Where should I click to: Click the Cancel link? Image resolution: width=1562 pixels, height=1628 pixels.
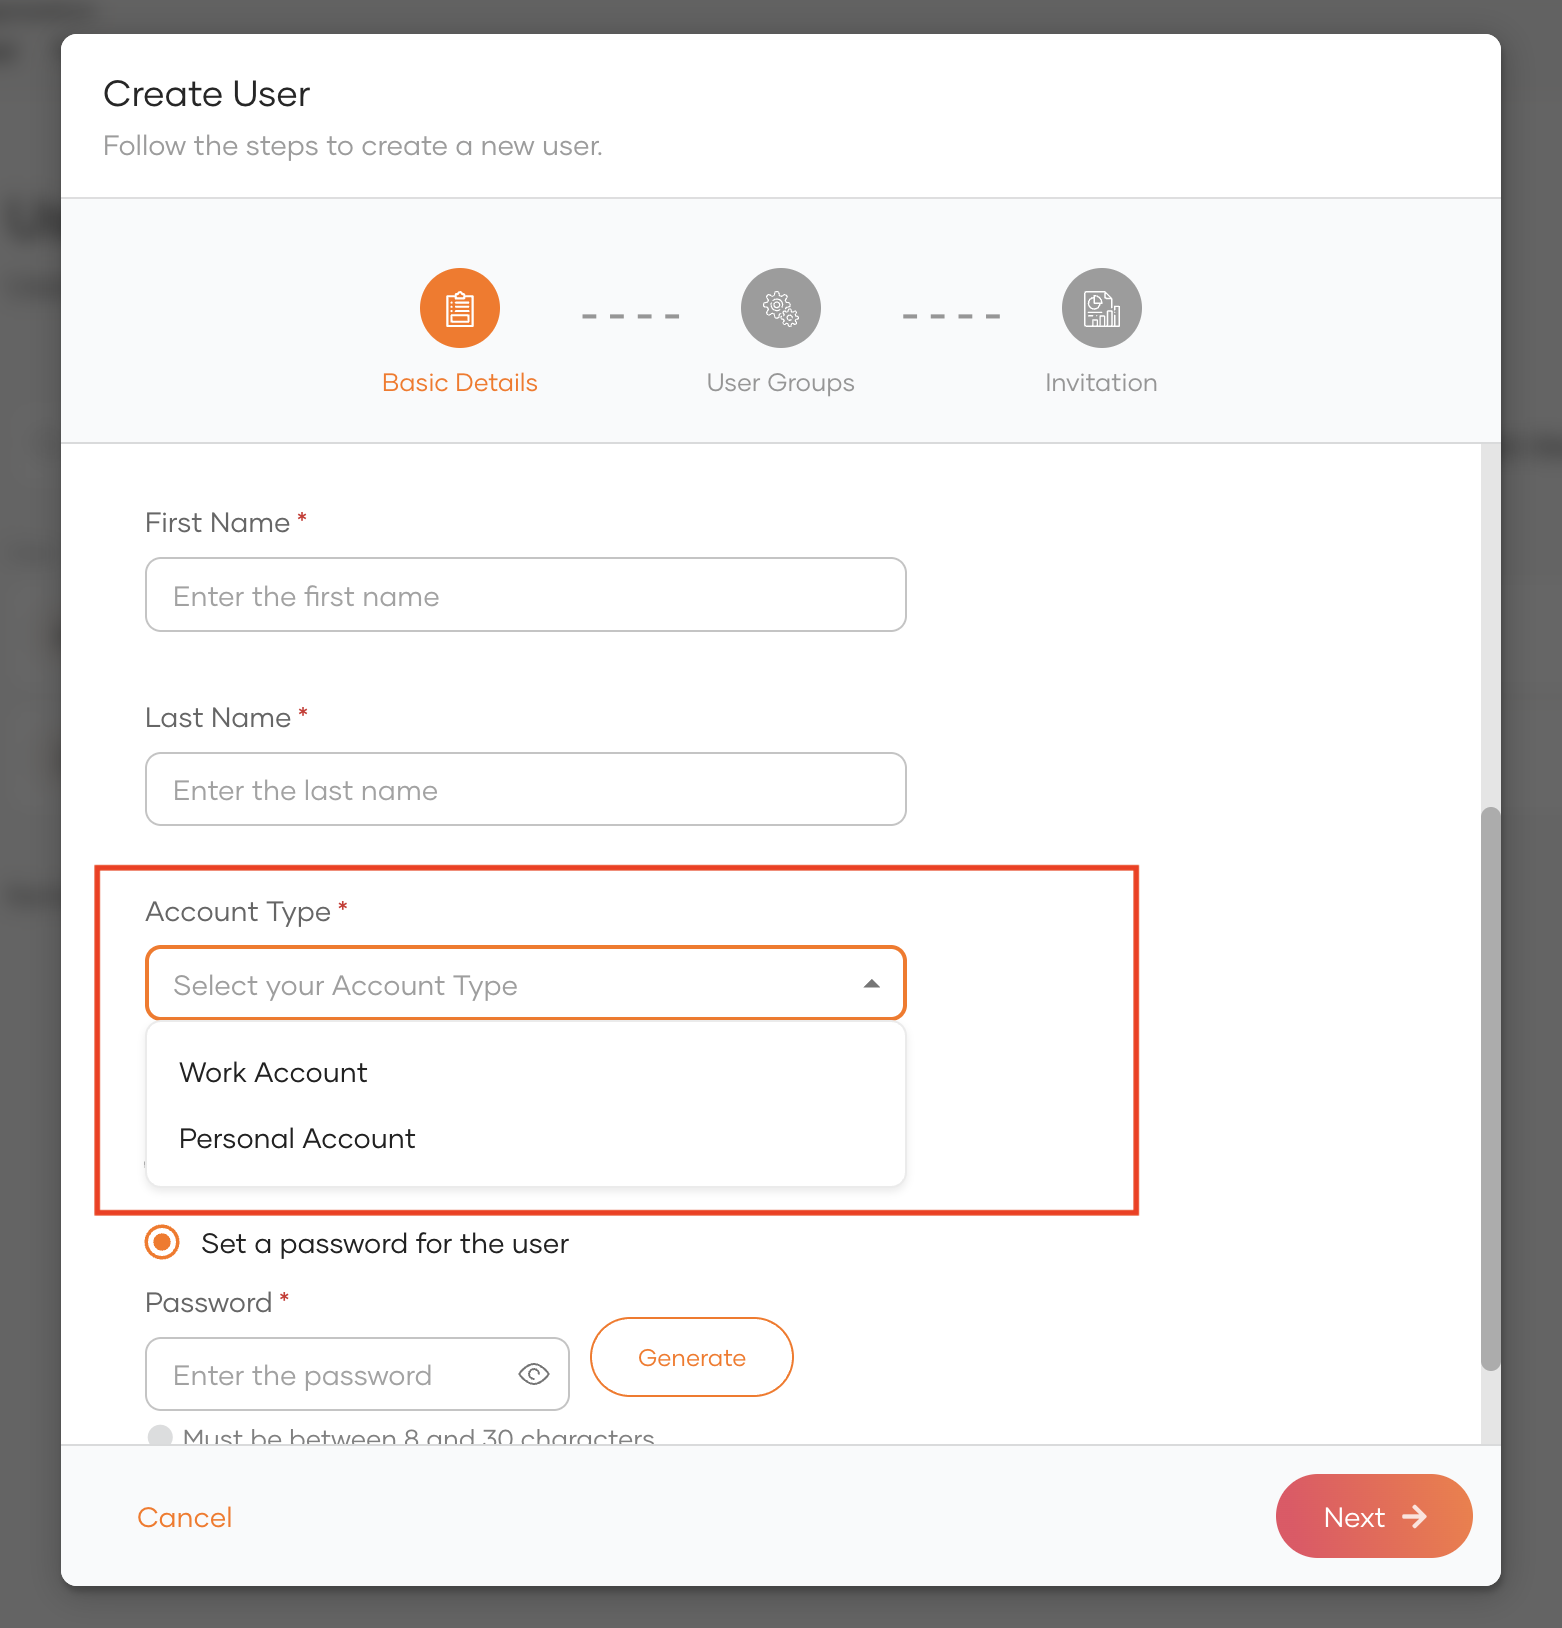click(x=185, y=1517)
